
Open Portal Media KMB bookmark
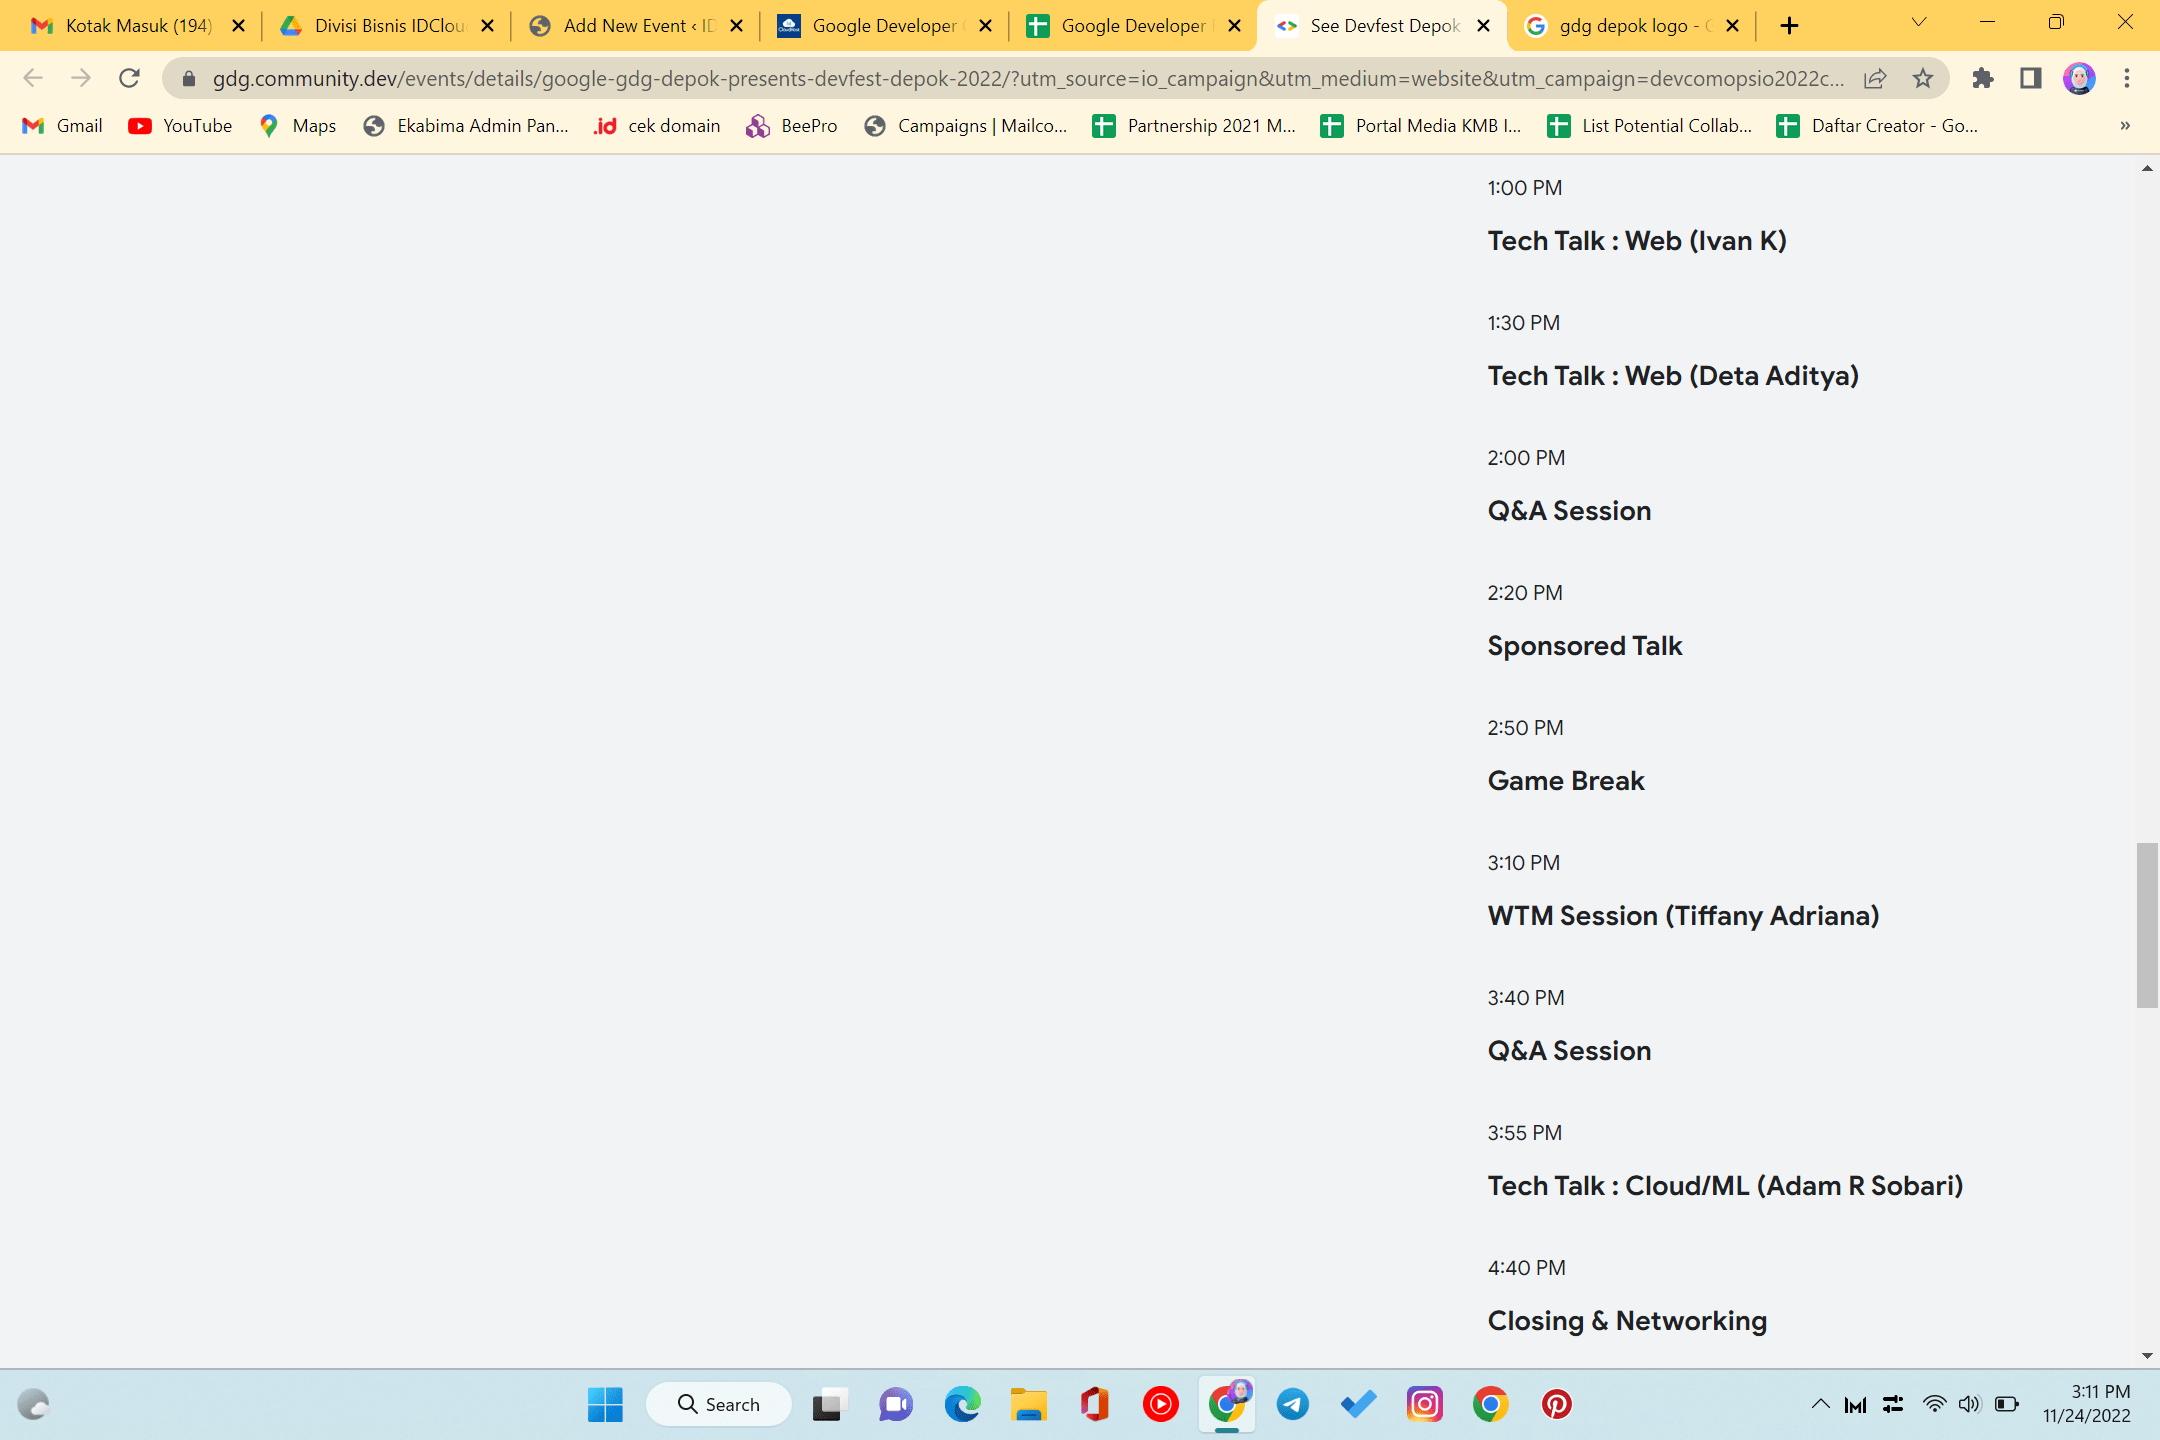tap(1421, 126)
